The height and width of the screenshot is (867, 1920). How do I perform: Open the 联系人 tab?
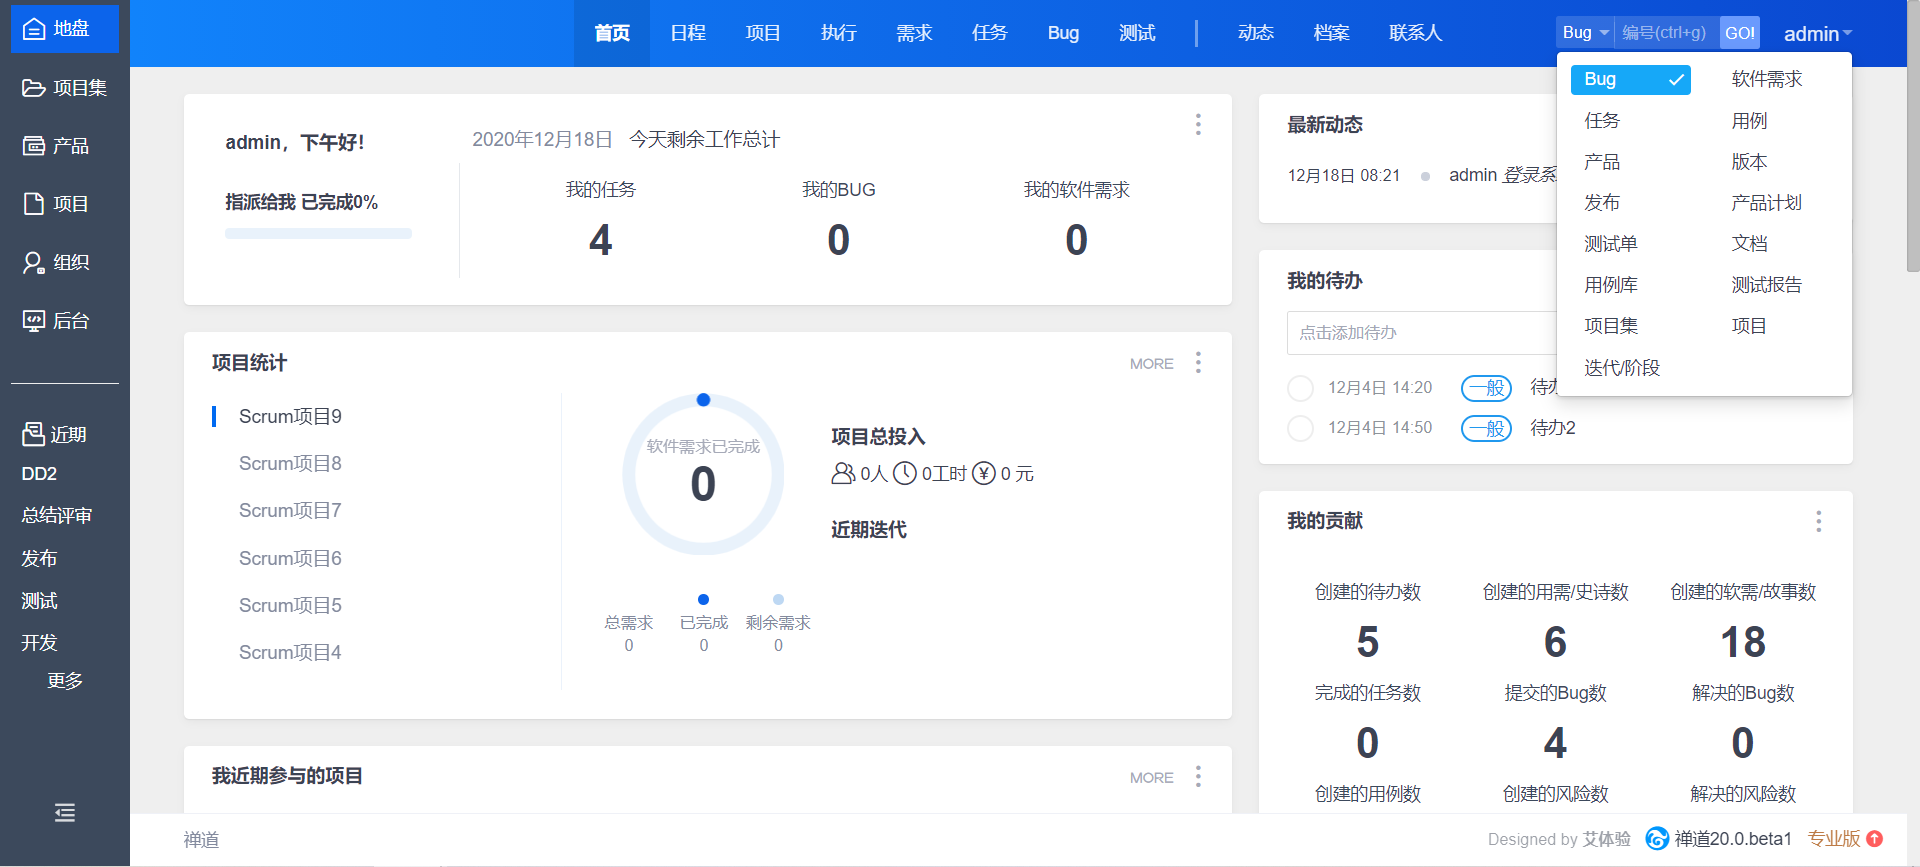(x=1416, y=33)
